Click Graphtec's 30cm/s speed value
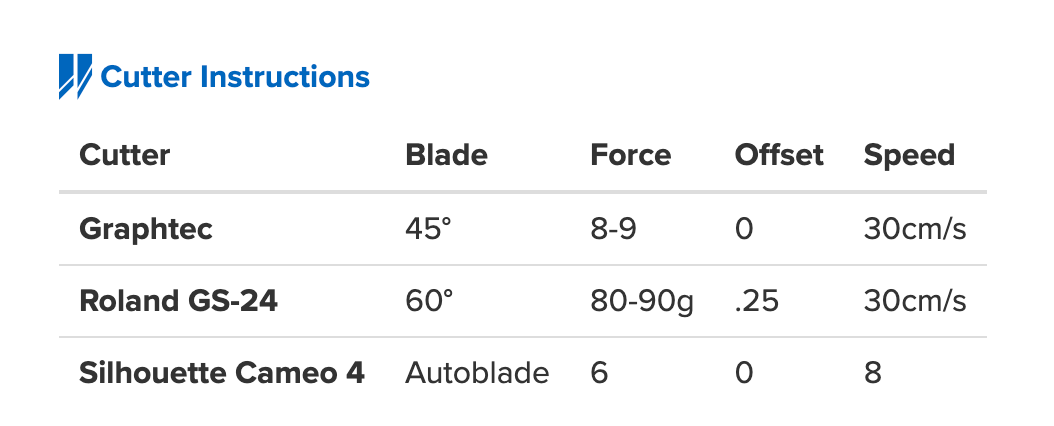The width and height of the screenshot is (1054, 426). click(915, 229)
